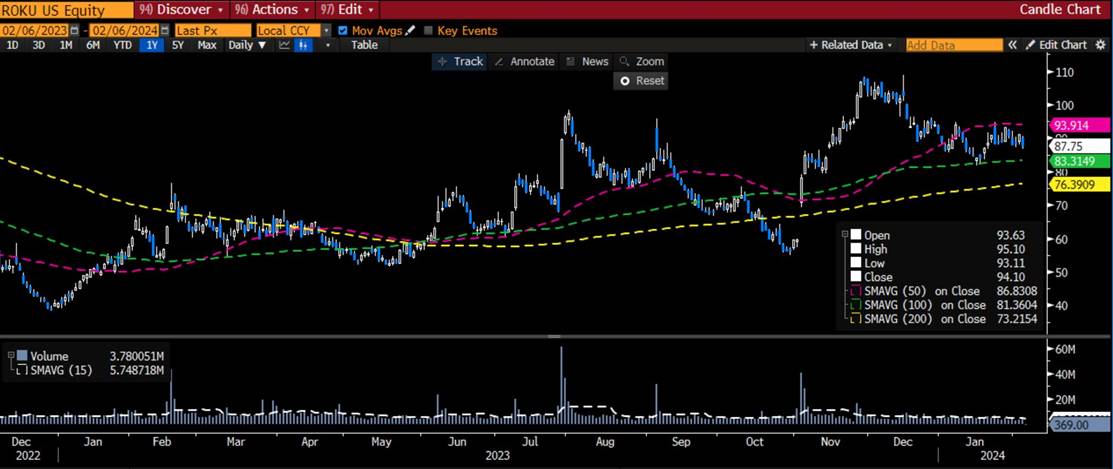
Task: Toggle Volume legend swatch
Action: pos(21,356)
